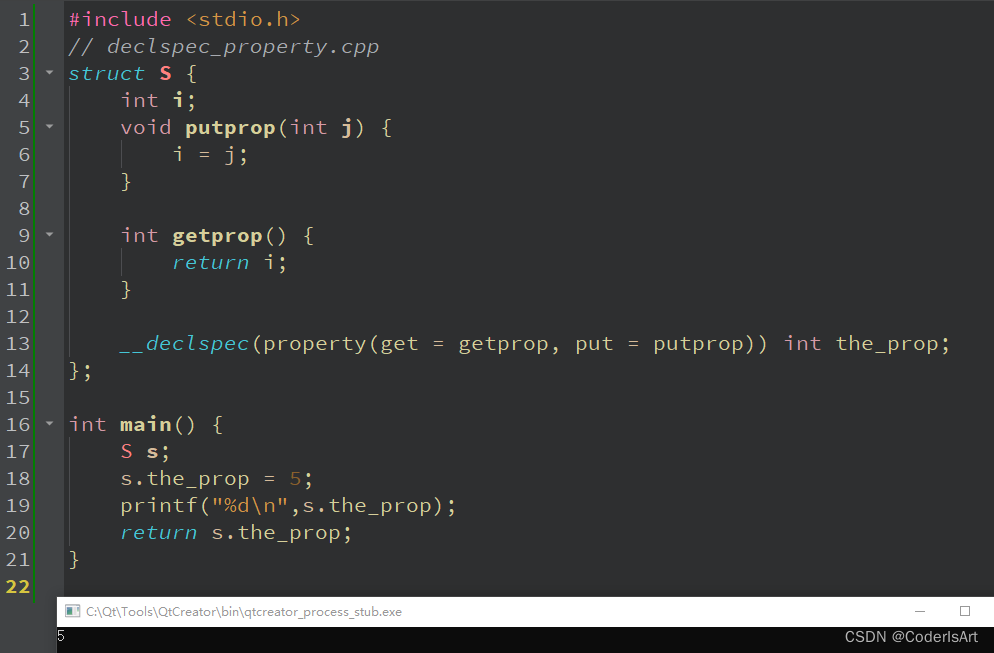Click line number 18 in the gutter

pos(18,478)
